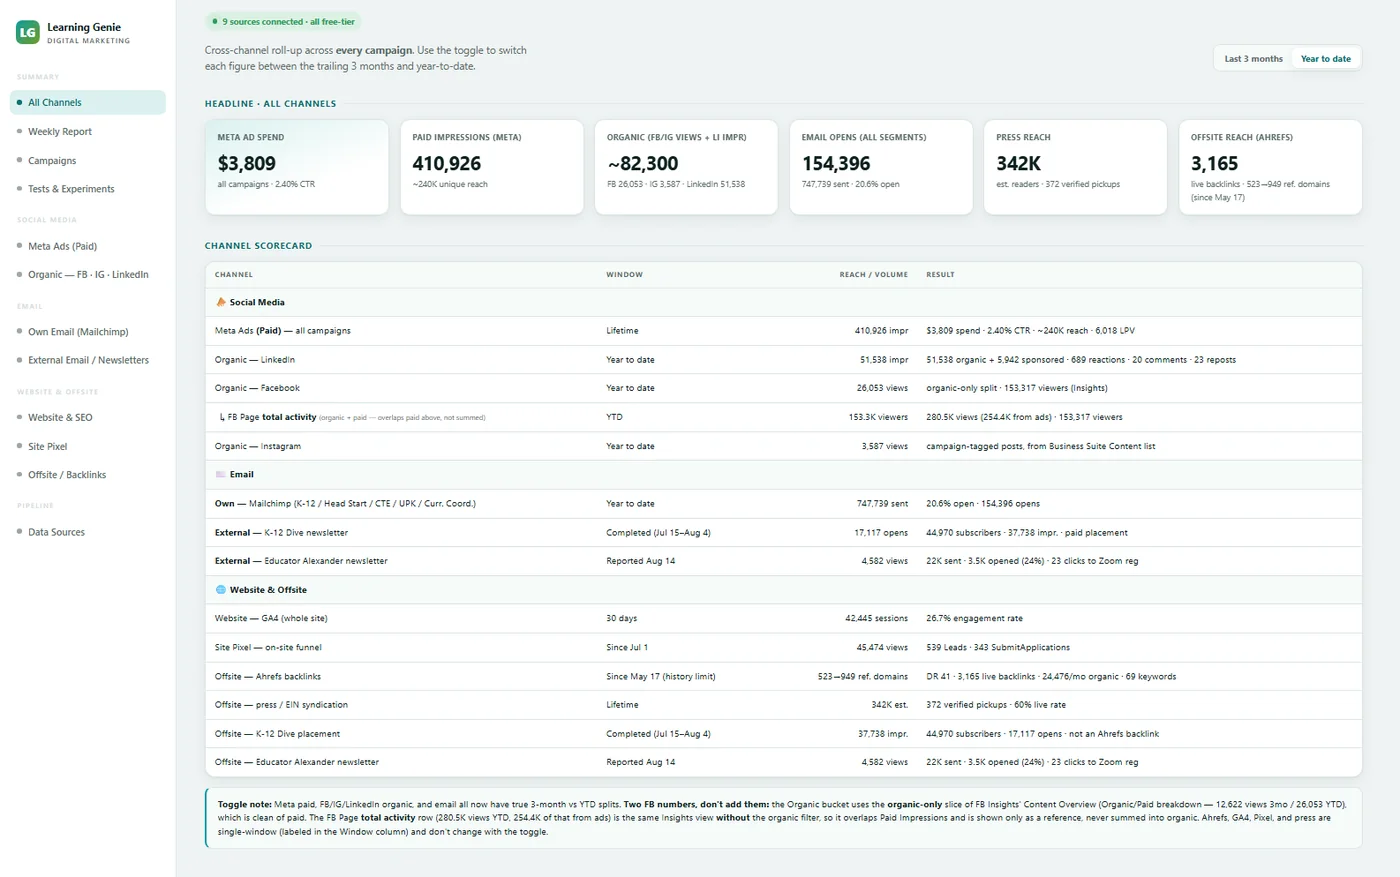Click the FB Page total activity row
Screen dimensions: 1400x877
[x=784, y=417]
